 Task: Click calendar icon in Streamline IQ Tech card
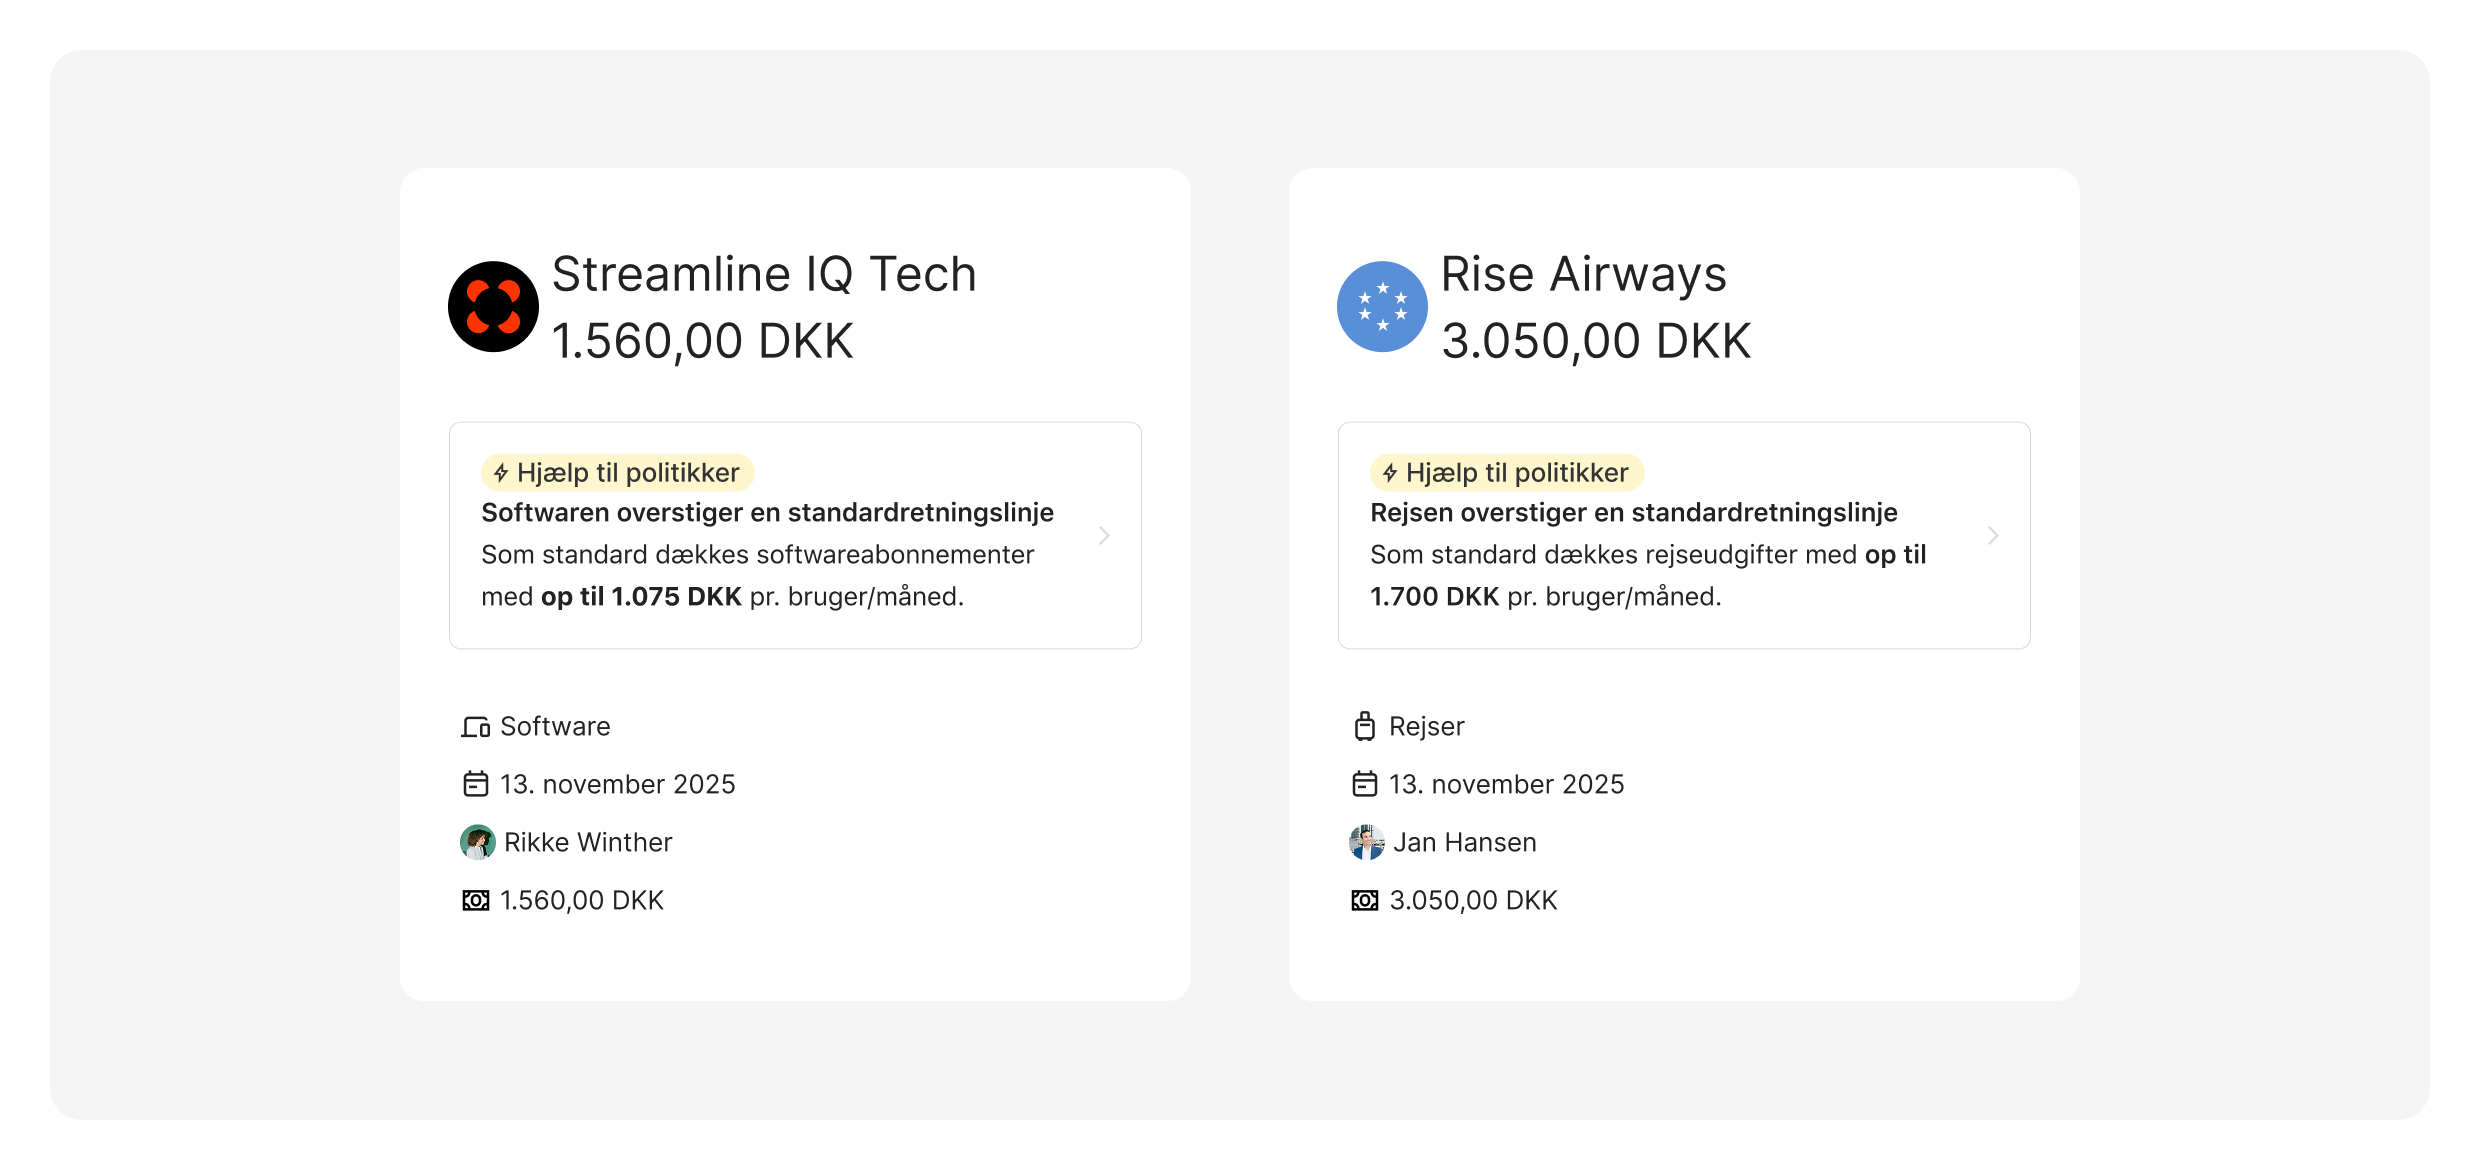pyautogui.click(x=475, y=784)
